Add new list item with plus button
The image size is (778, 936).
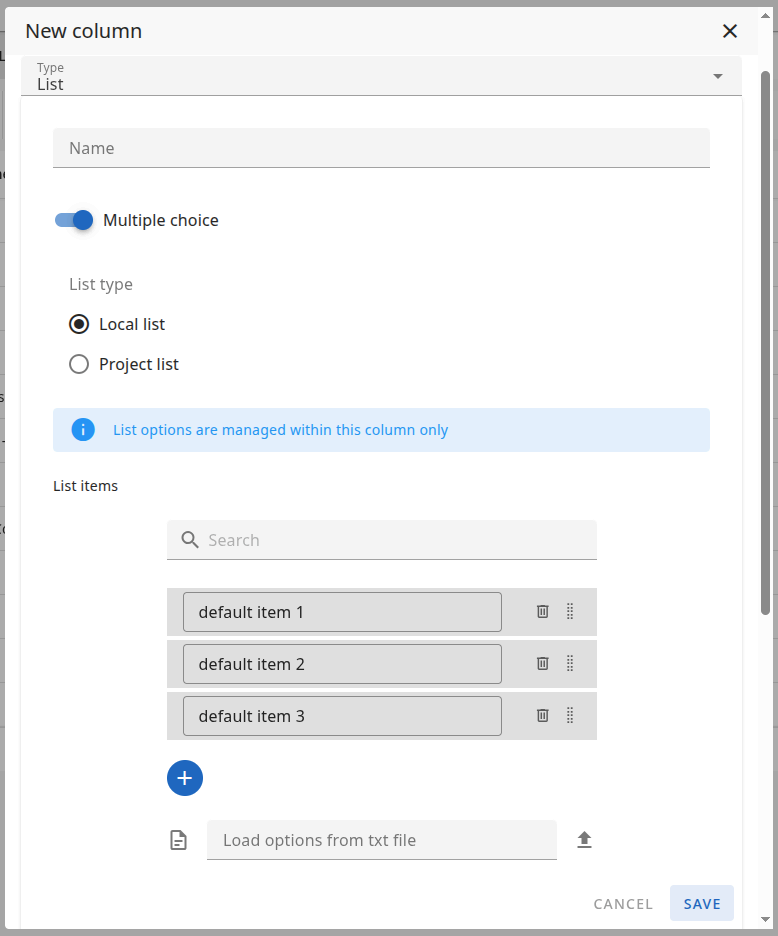185,778
